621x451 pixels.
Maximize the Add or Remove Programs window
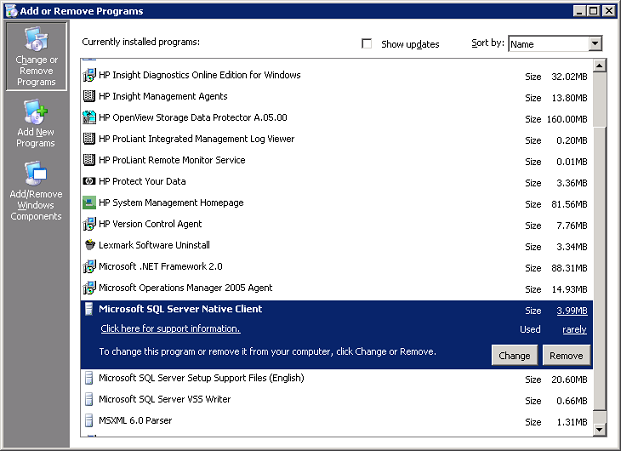pyautogui.click(x=593, y=11)
